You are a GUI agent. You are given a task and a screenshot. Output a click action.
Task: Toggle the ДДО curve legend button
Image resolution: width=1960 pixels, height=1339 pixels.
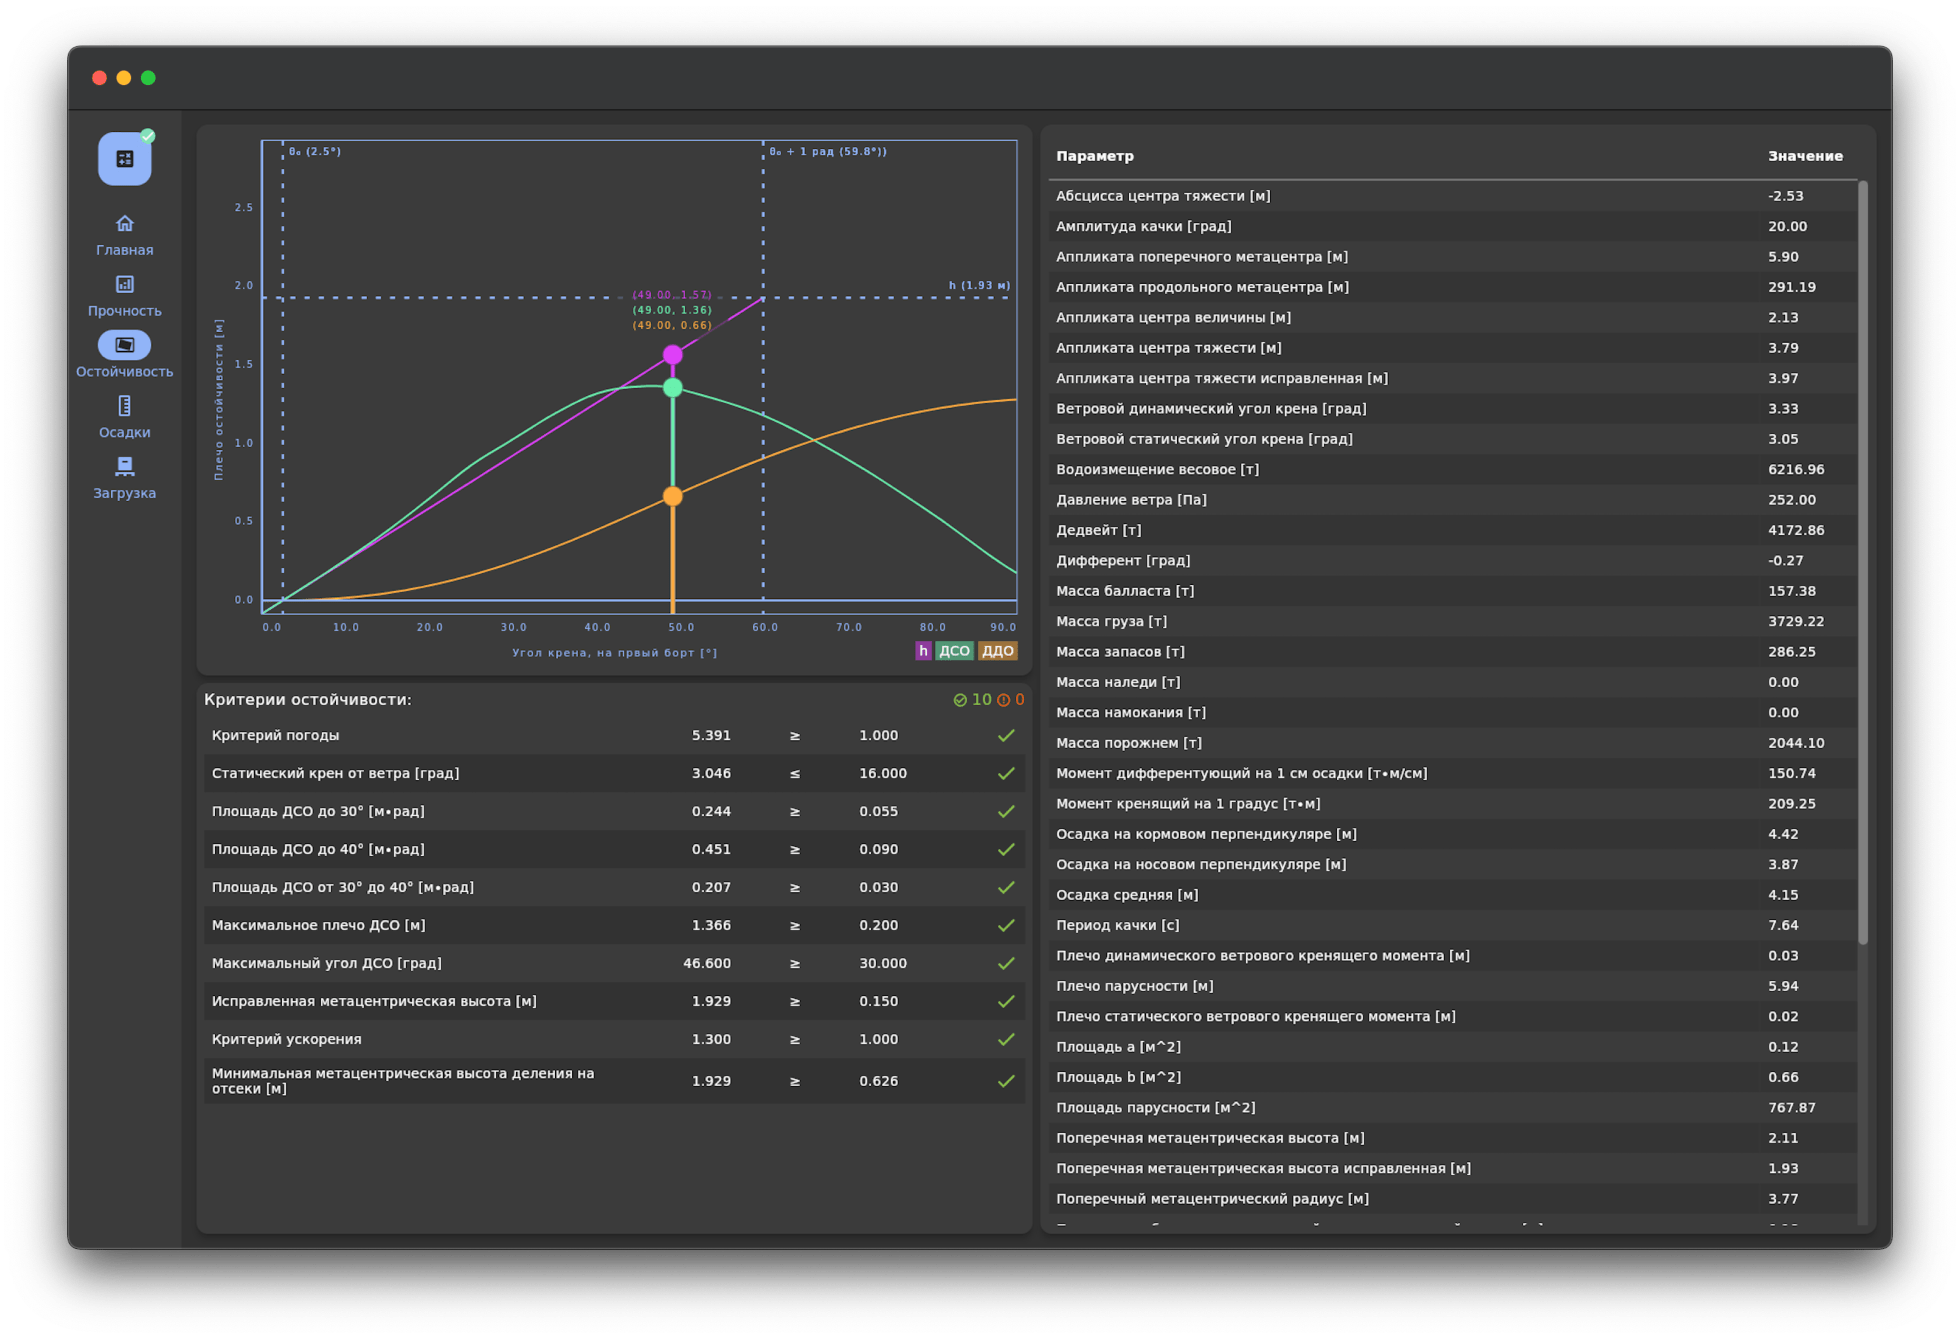tap(997, 651)
